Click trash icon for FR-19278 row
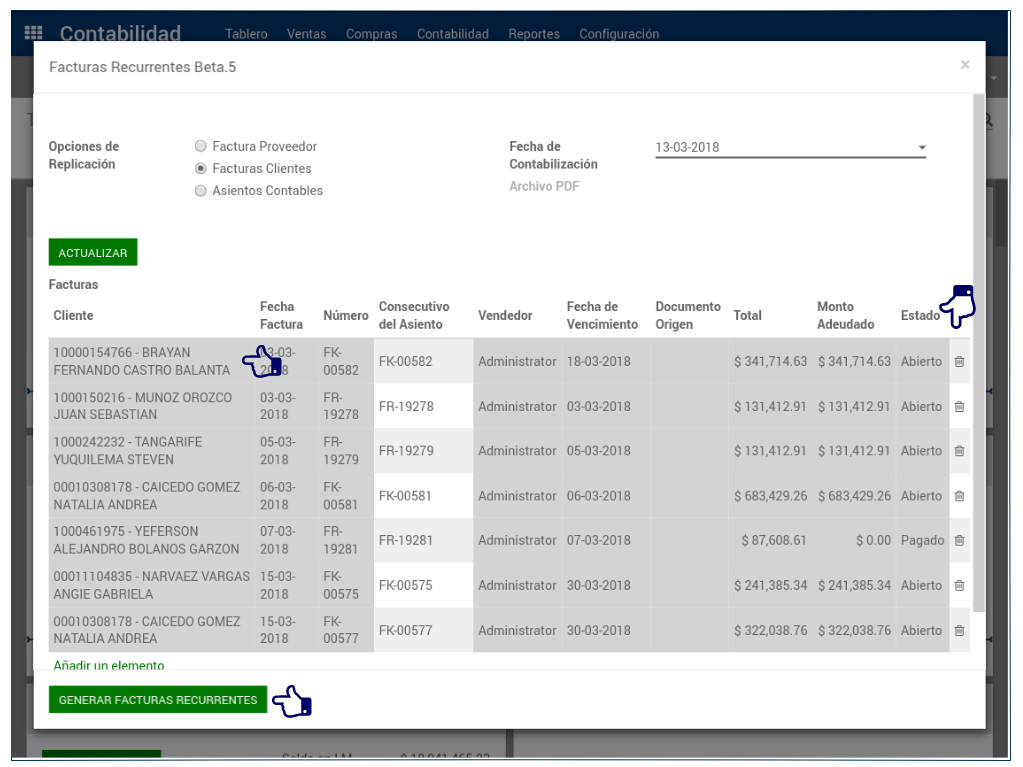The image size is (1023, 767). [959, 407]
